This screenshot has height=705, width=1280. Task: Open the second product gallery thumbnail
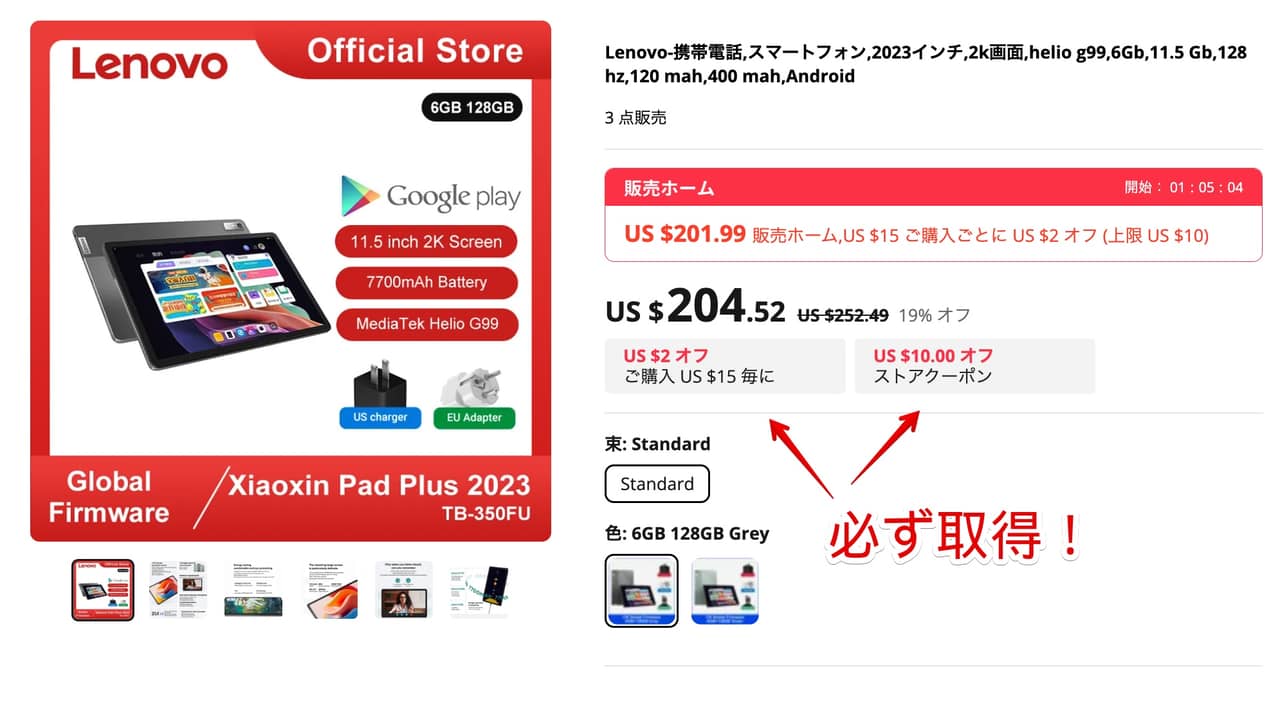click(178, 590)
